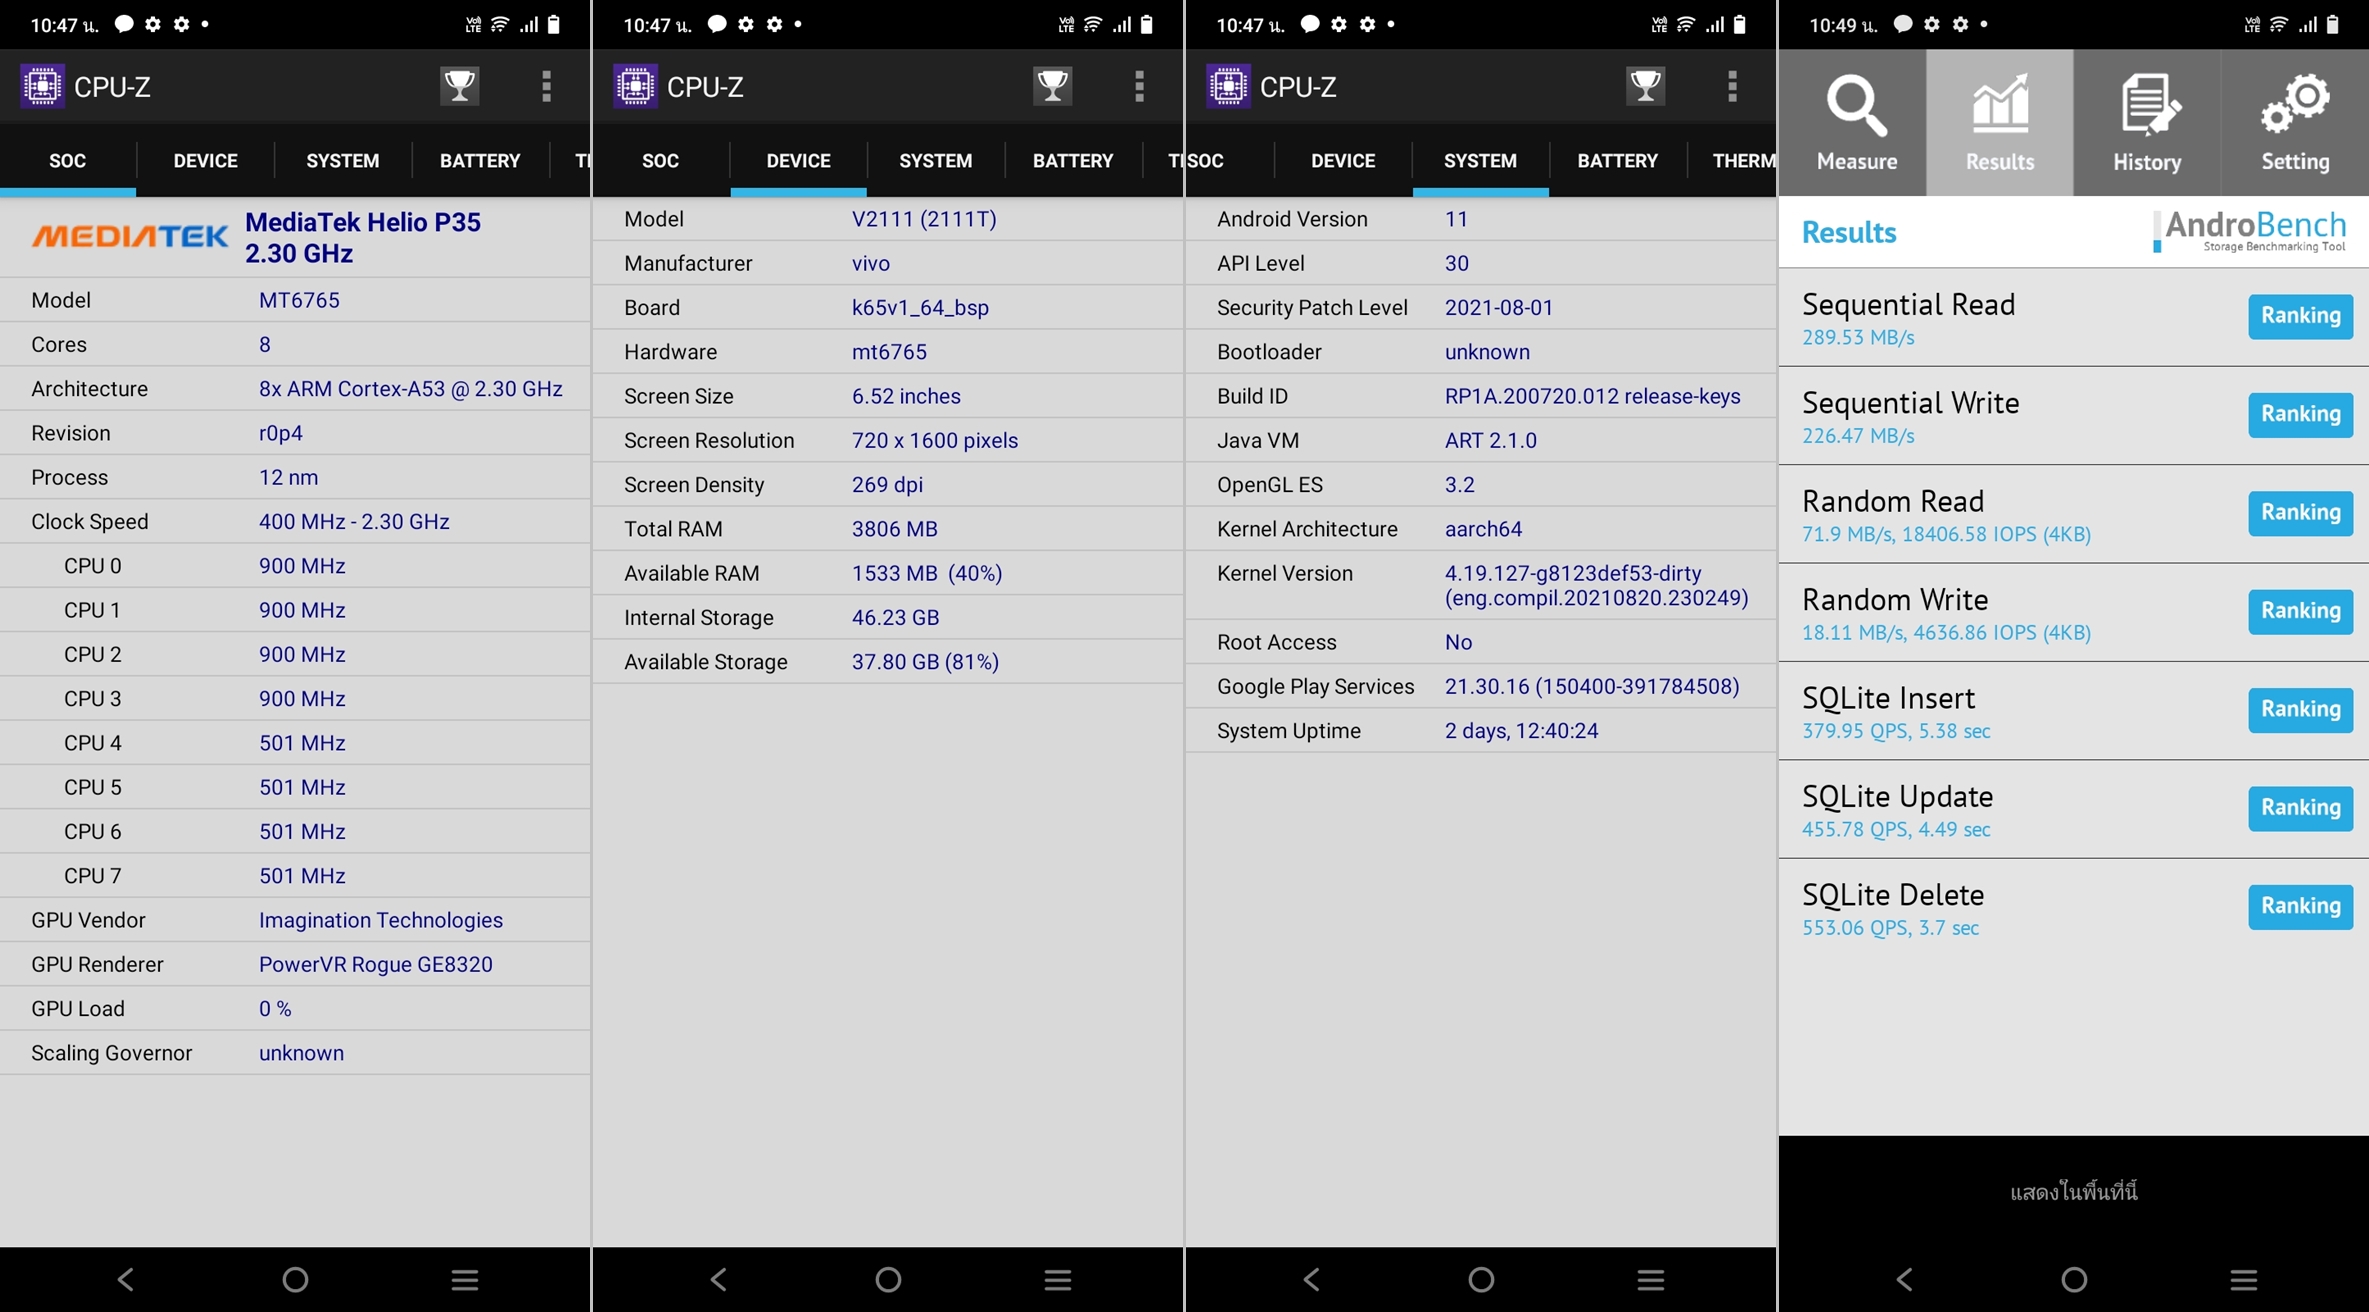The image size is (2369, 1312).
Task: Open overflow menu in first CPU-Z screen
Action: [546, 86]
